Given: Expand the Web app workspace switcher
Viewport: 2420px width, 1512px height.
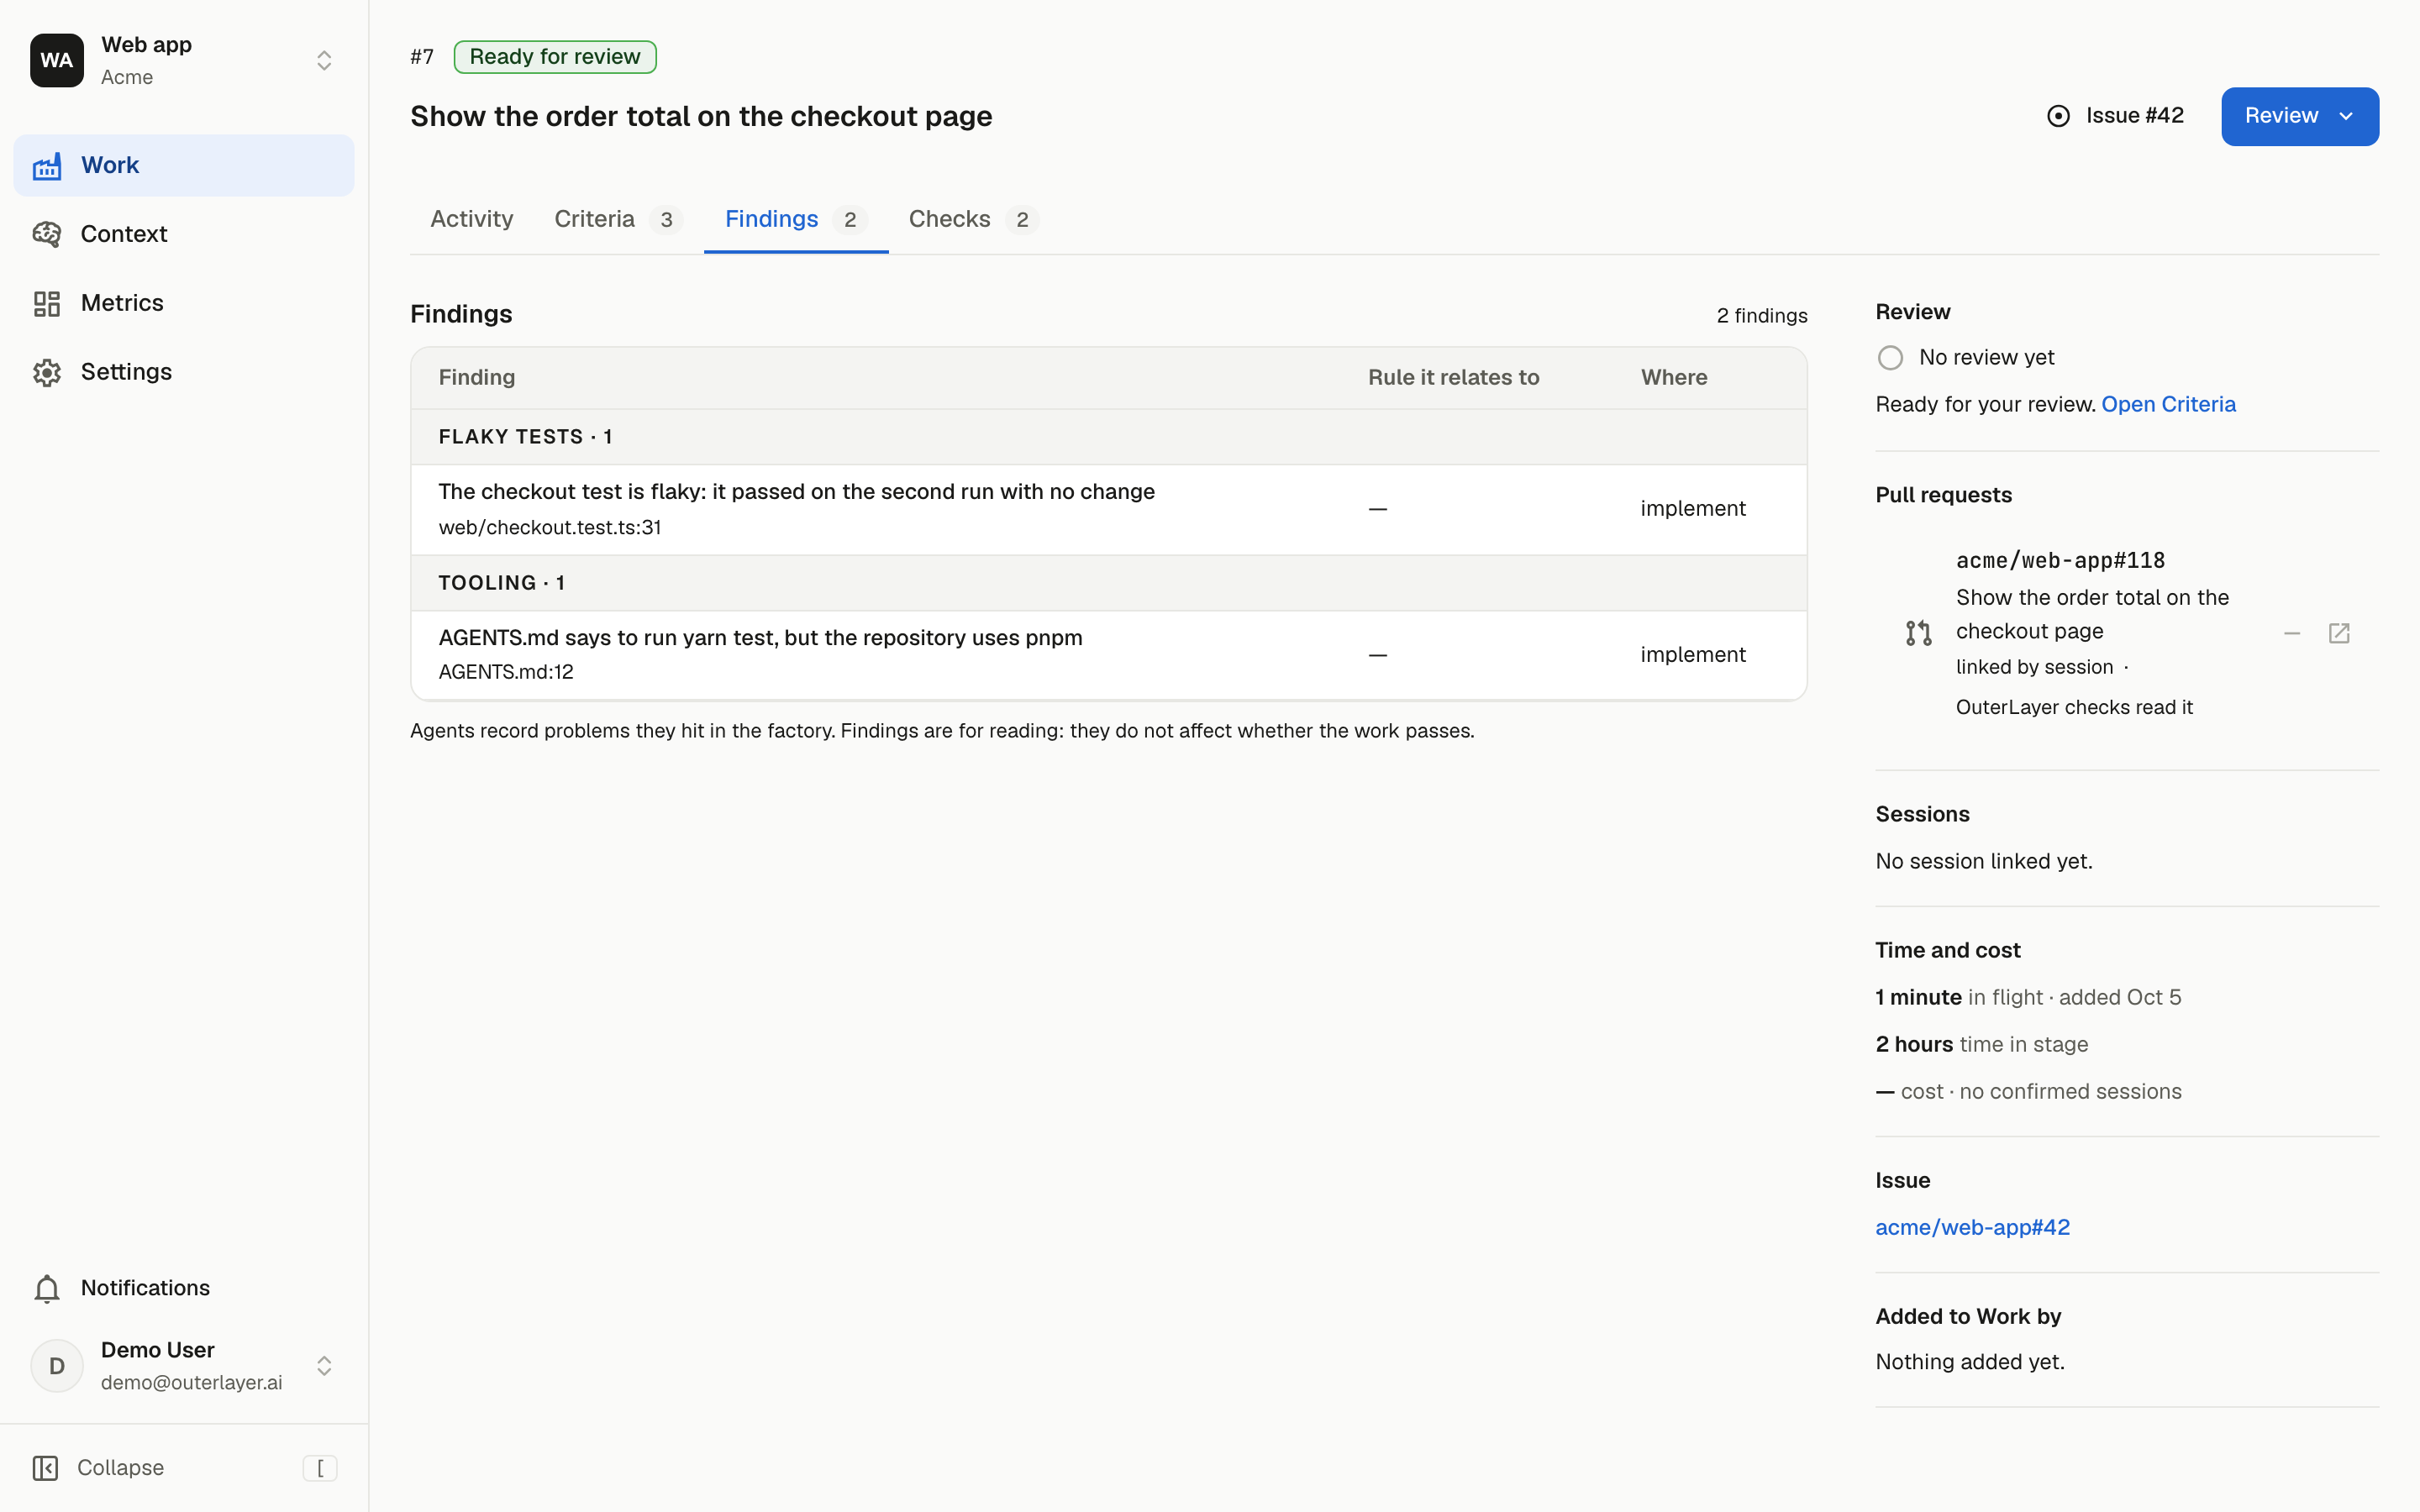Looking at the screenshot, I should [x=324, y=60].
